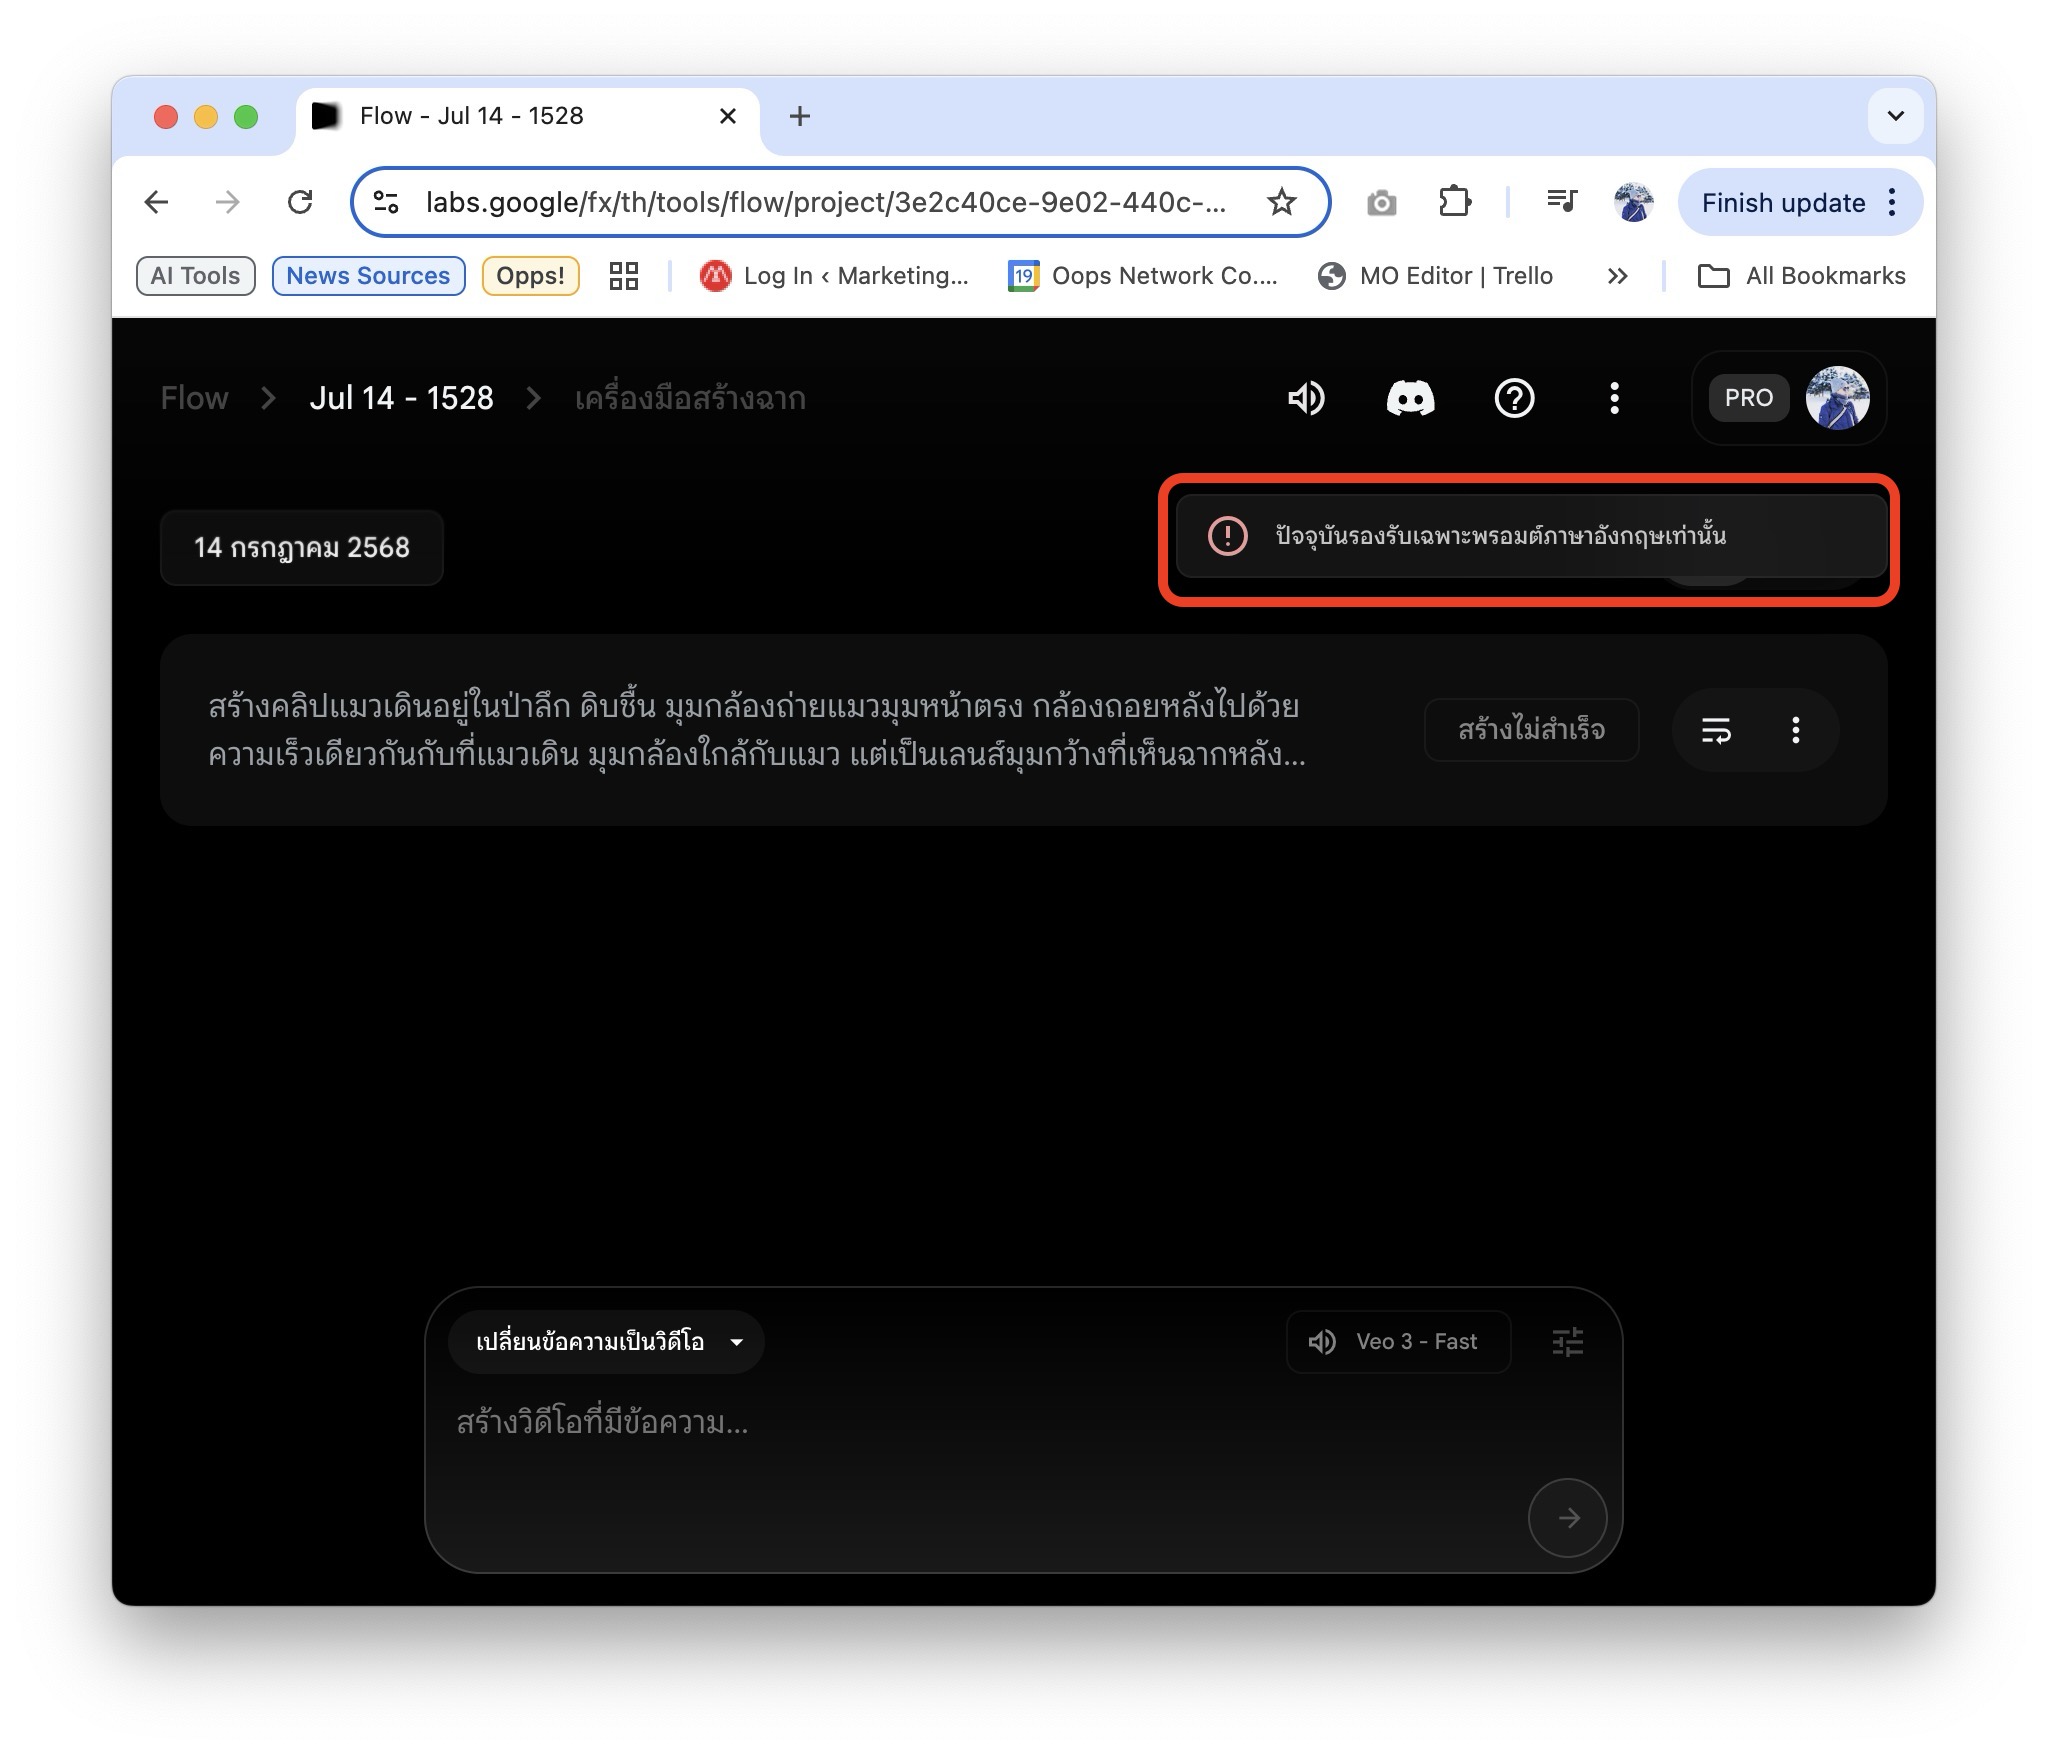Screen dimensions: 2048x1754
Task: Click the เครื่องมือสร้างฉาก breadcrumb
Action: pos(690,398)
